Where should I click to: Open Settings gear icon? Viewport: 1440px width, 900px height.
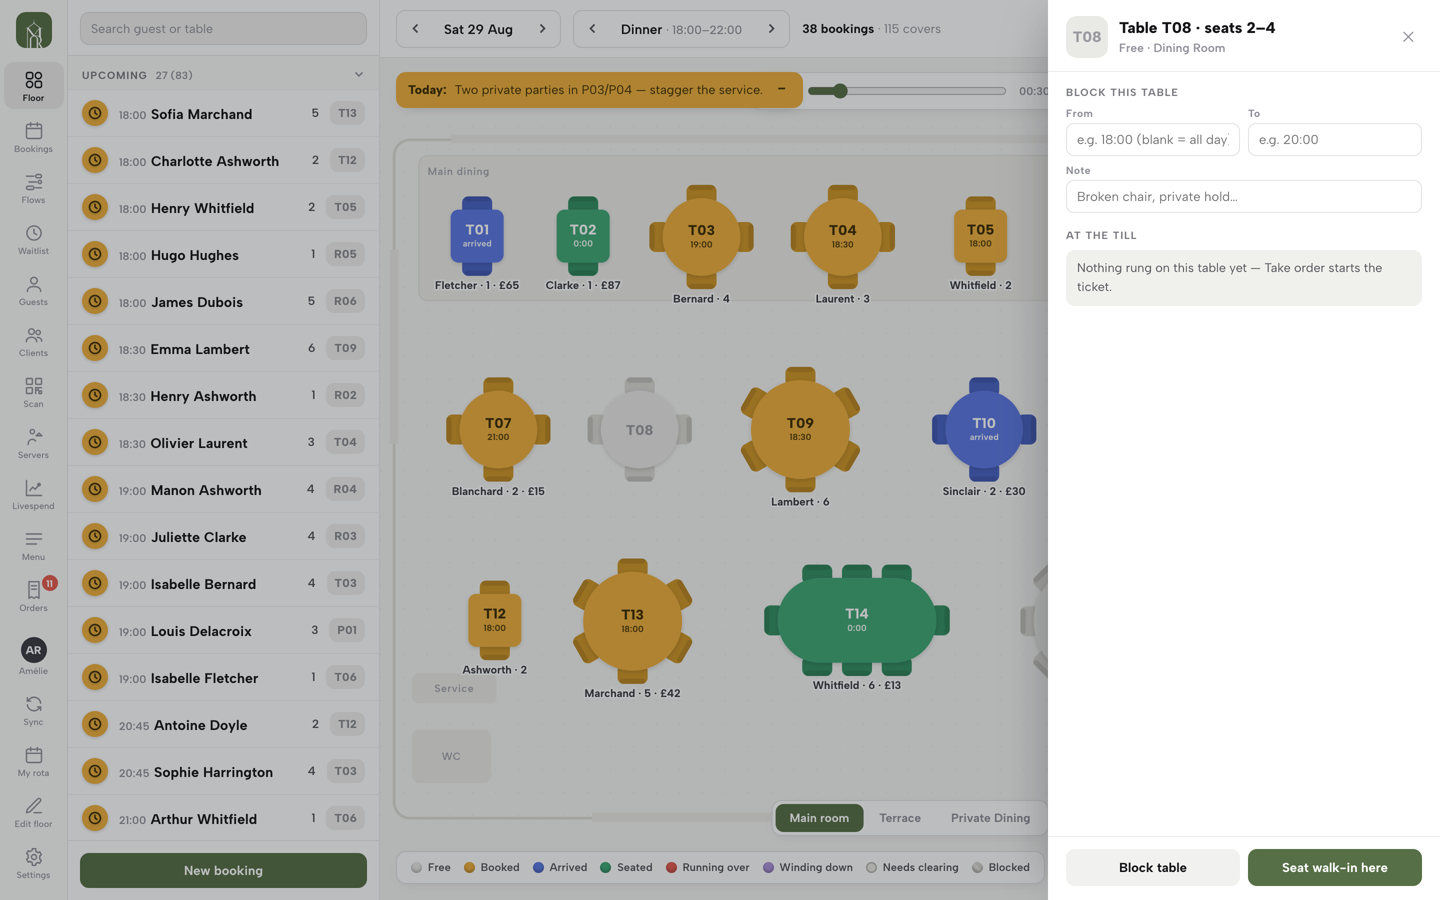(33, 863)
